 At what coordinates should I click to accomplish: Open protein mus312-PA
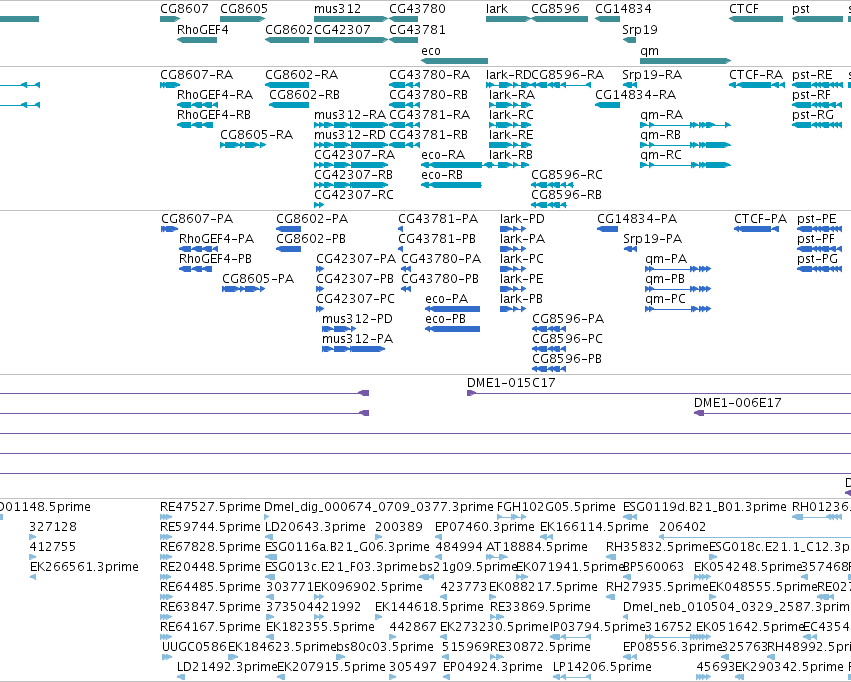click(x=358, y=339)
